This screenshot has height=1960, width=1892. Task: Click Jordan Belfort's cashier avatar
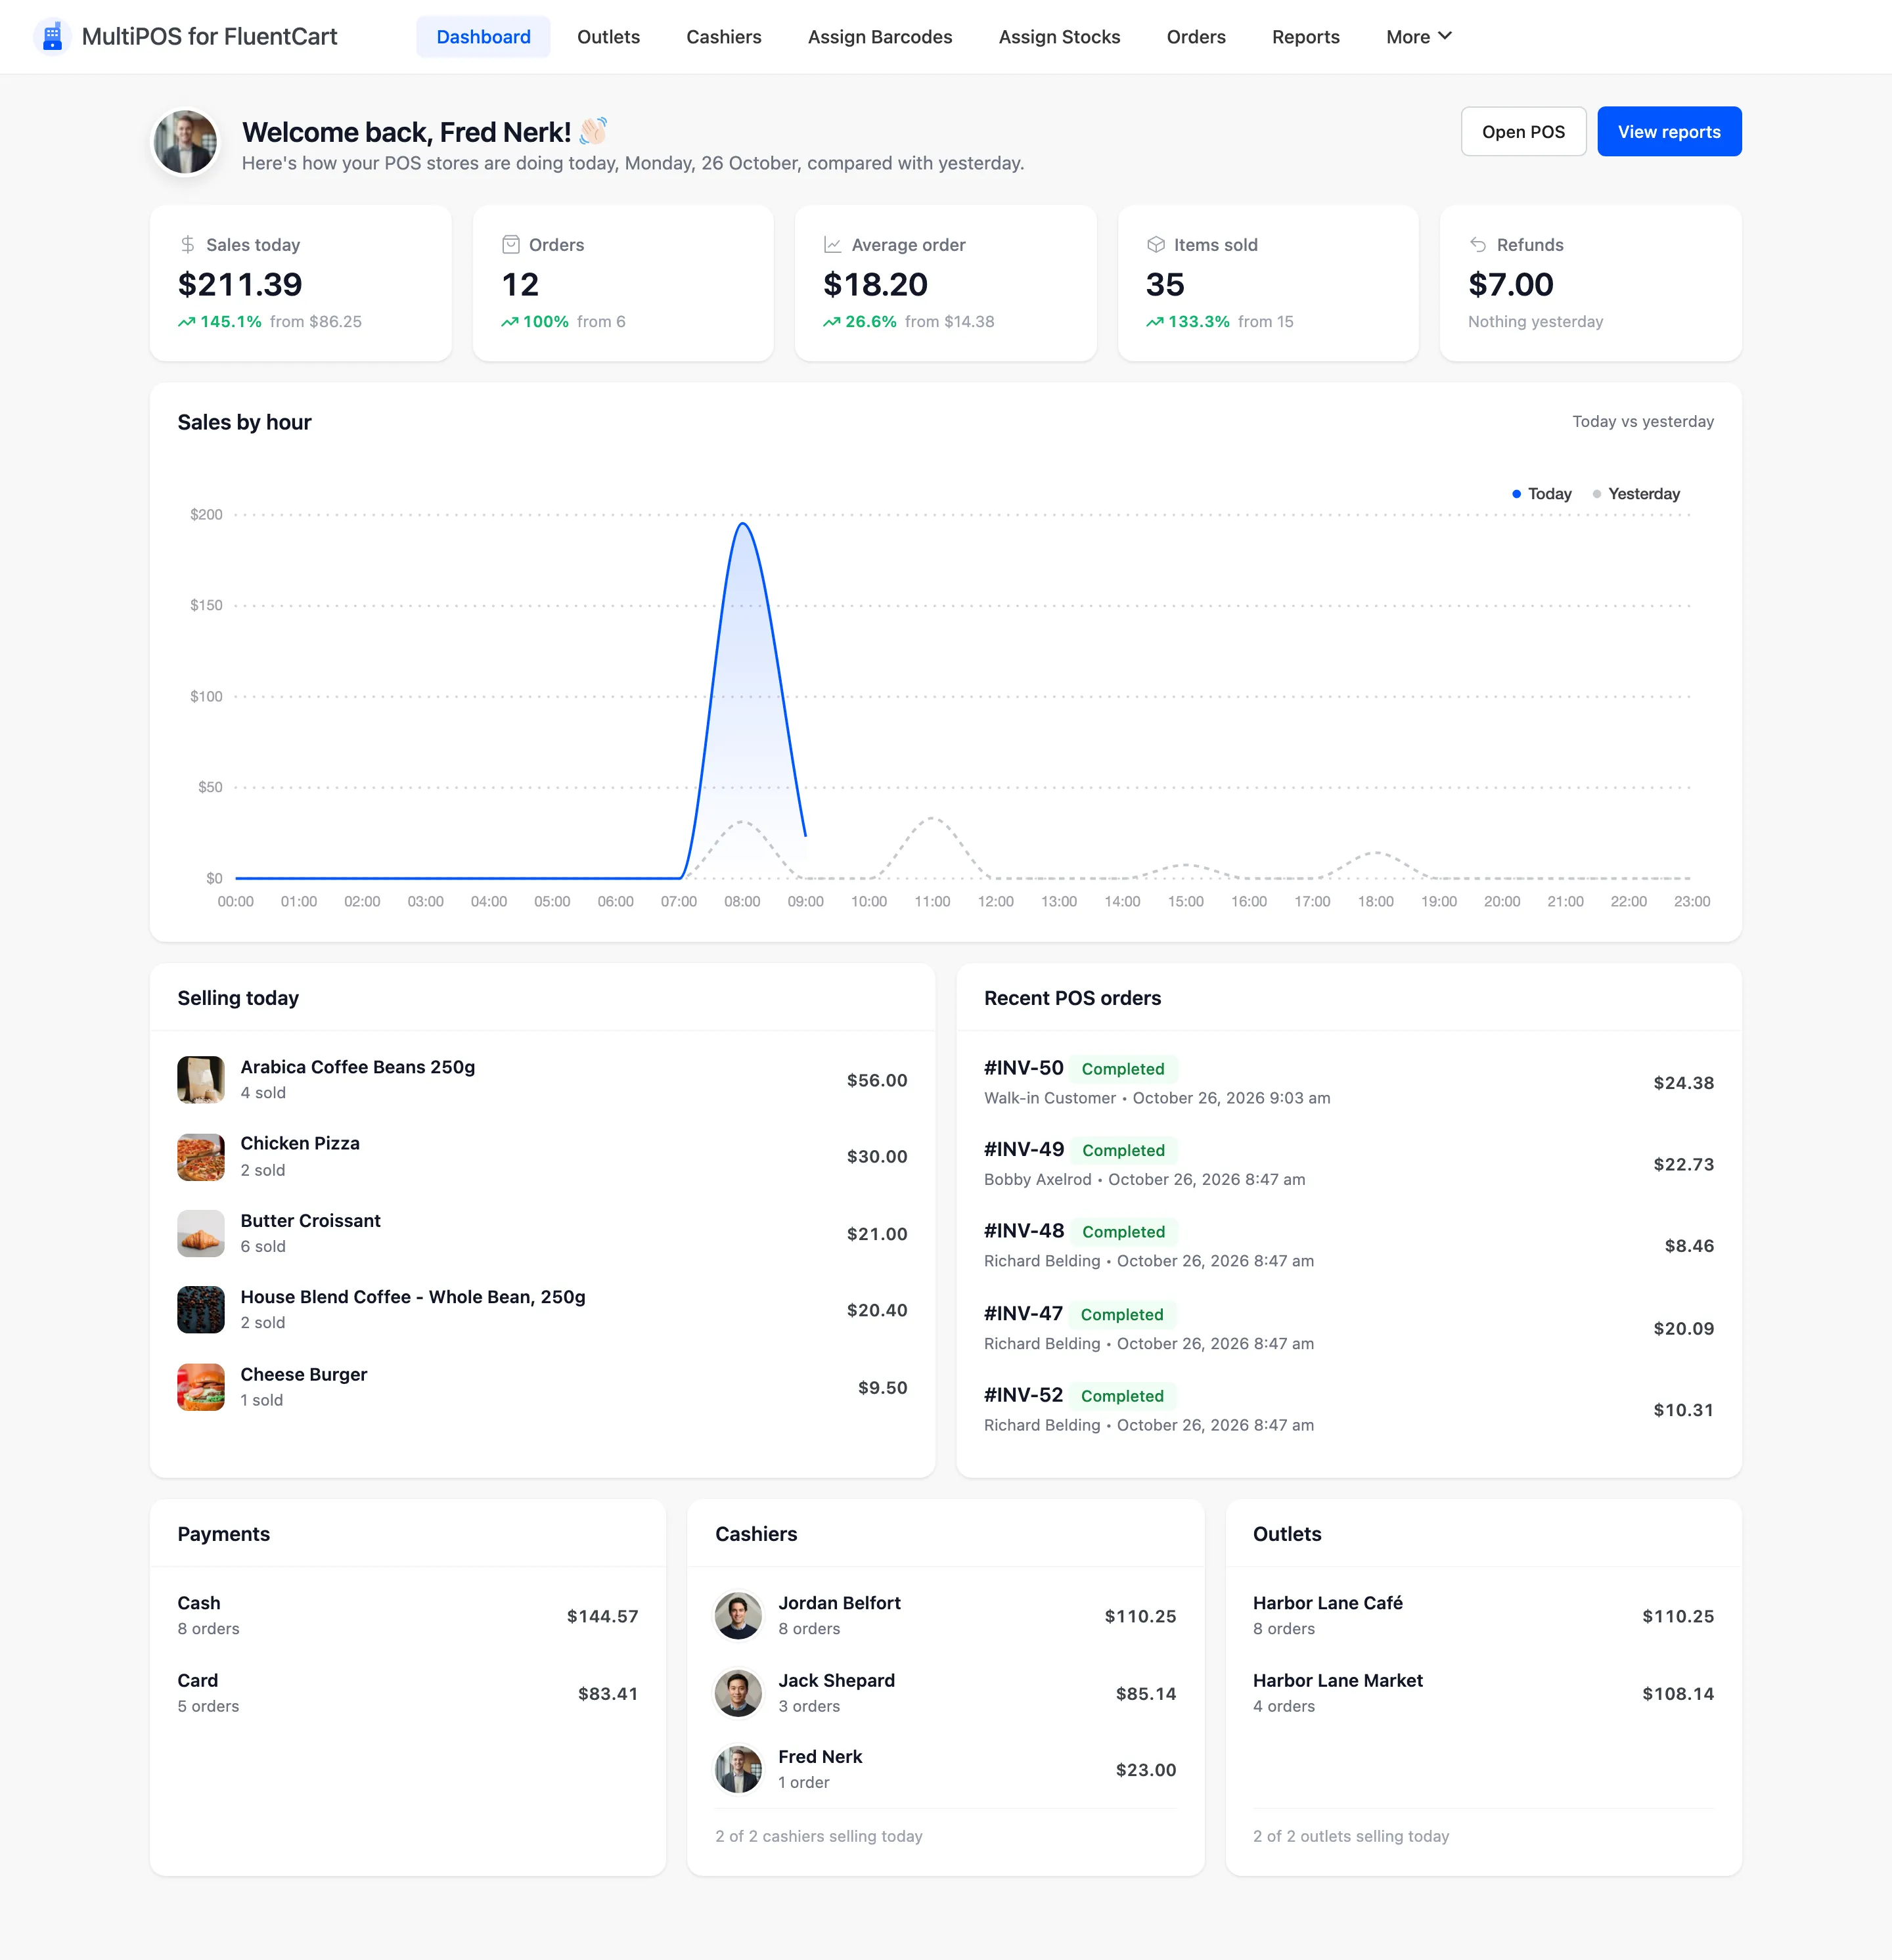coord(738,1616)
